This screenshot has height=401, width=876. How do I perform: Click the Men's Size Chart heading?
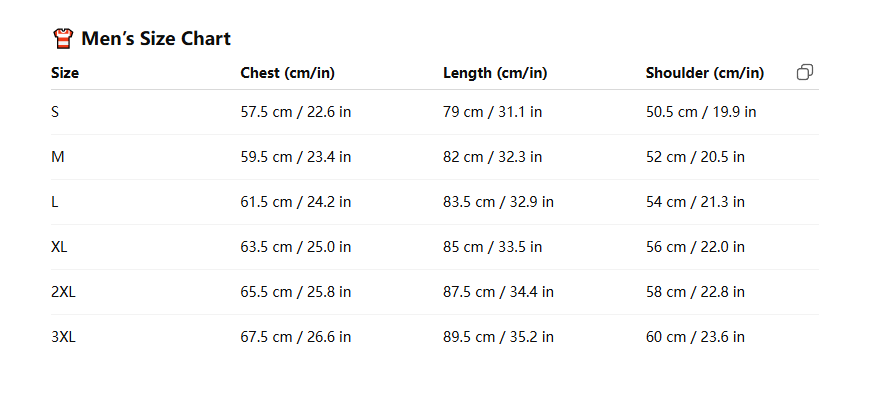tap(156, 39)
